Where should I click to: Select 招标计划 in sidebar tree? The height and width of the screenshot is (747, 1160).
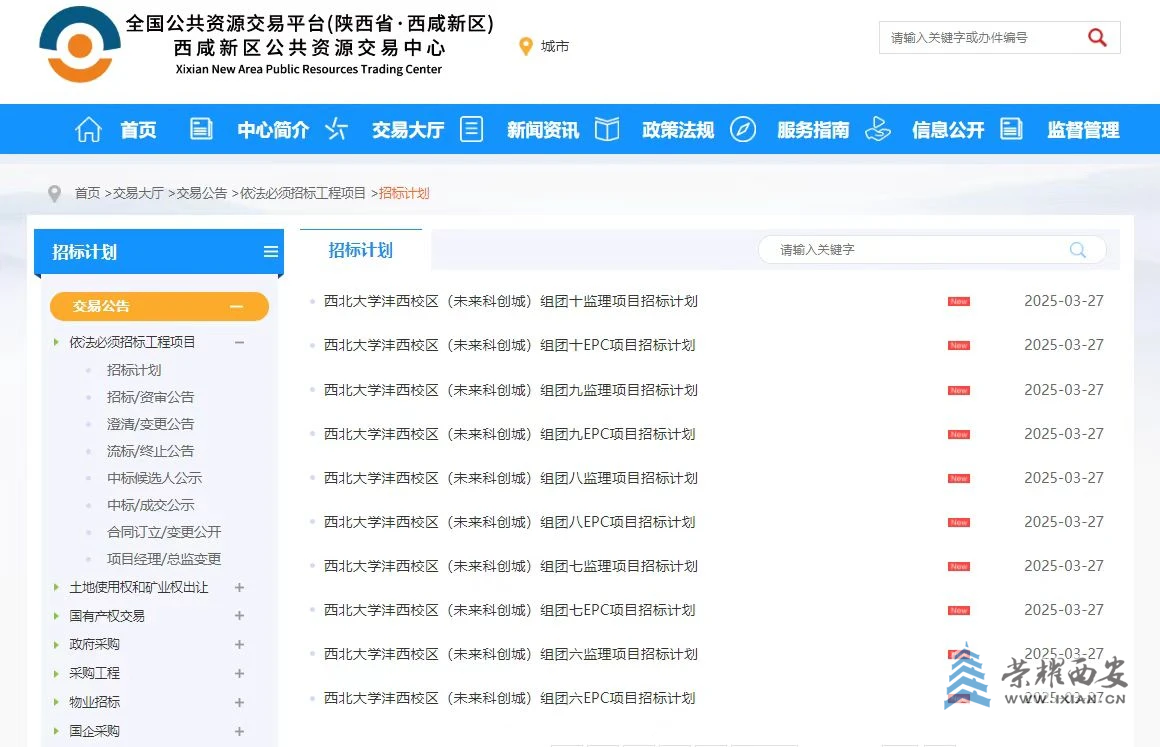pos(134,370)
